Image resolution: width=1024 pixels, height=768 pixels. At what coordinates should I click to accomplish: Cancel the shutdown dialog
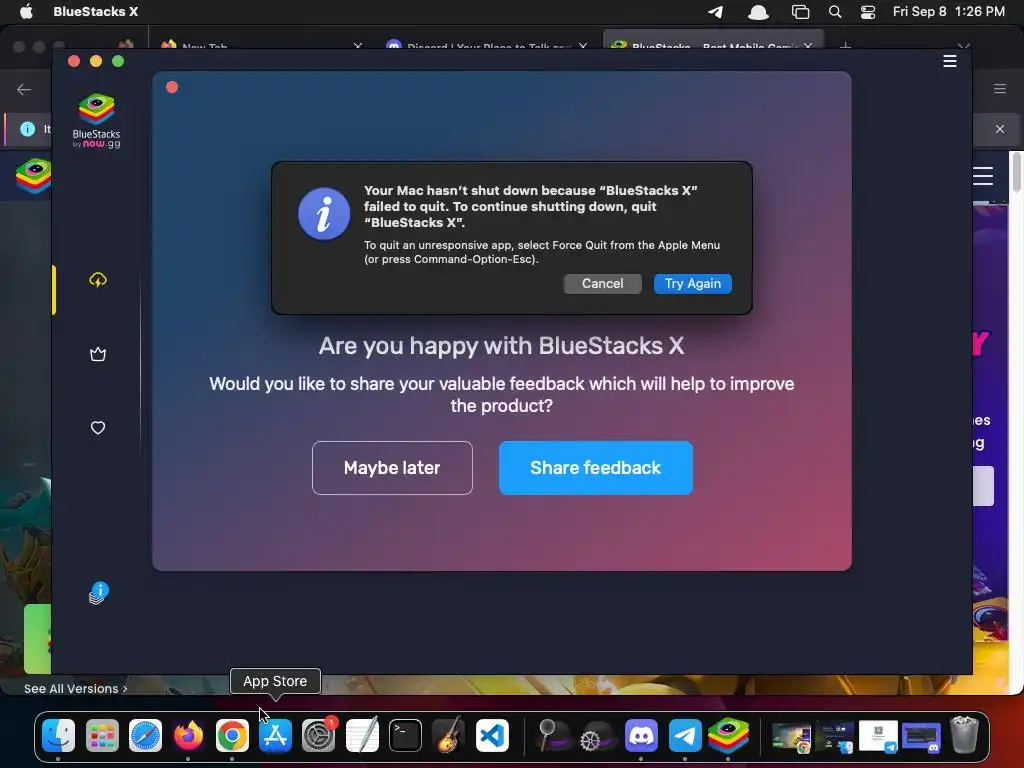click(602, 283)
